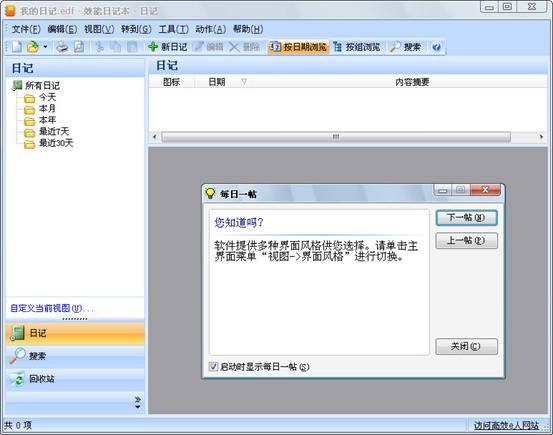Select the 本年 folder

point(47,120)
